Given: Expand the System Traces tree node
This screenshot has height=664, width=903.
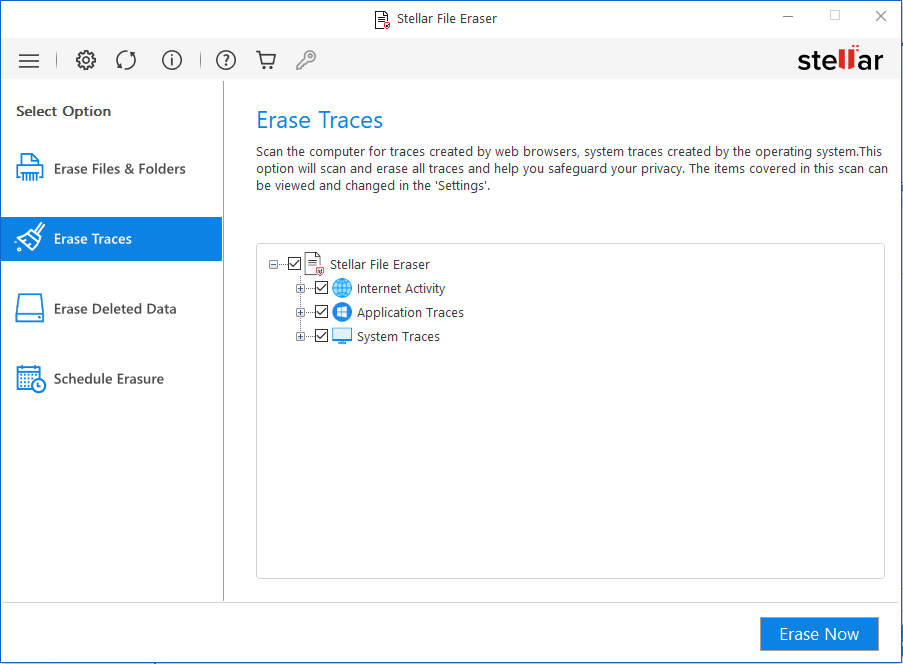Looking at the screenshot, I should coord(301,335).
